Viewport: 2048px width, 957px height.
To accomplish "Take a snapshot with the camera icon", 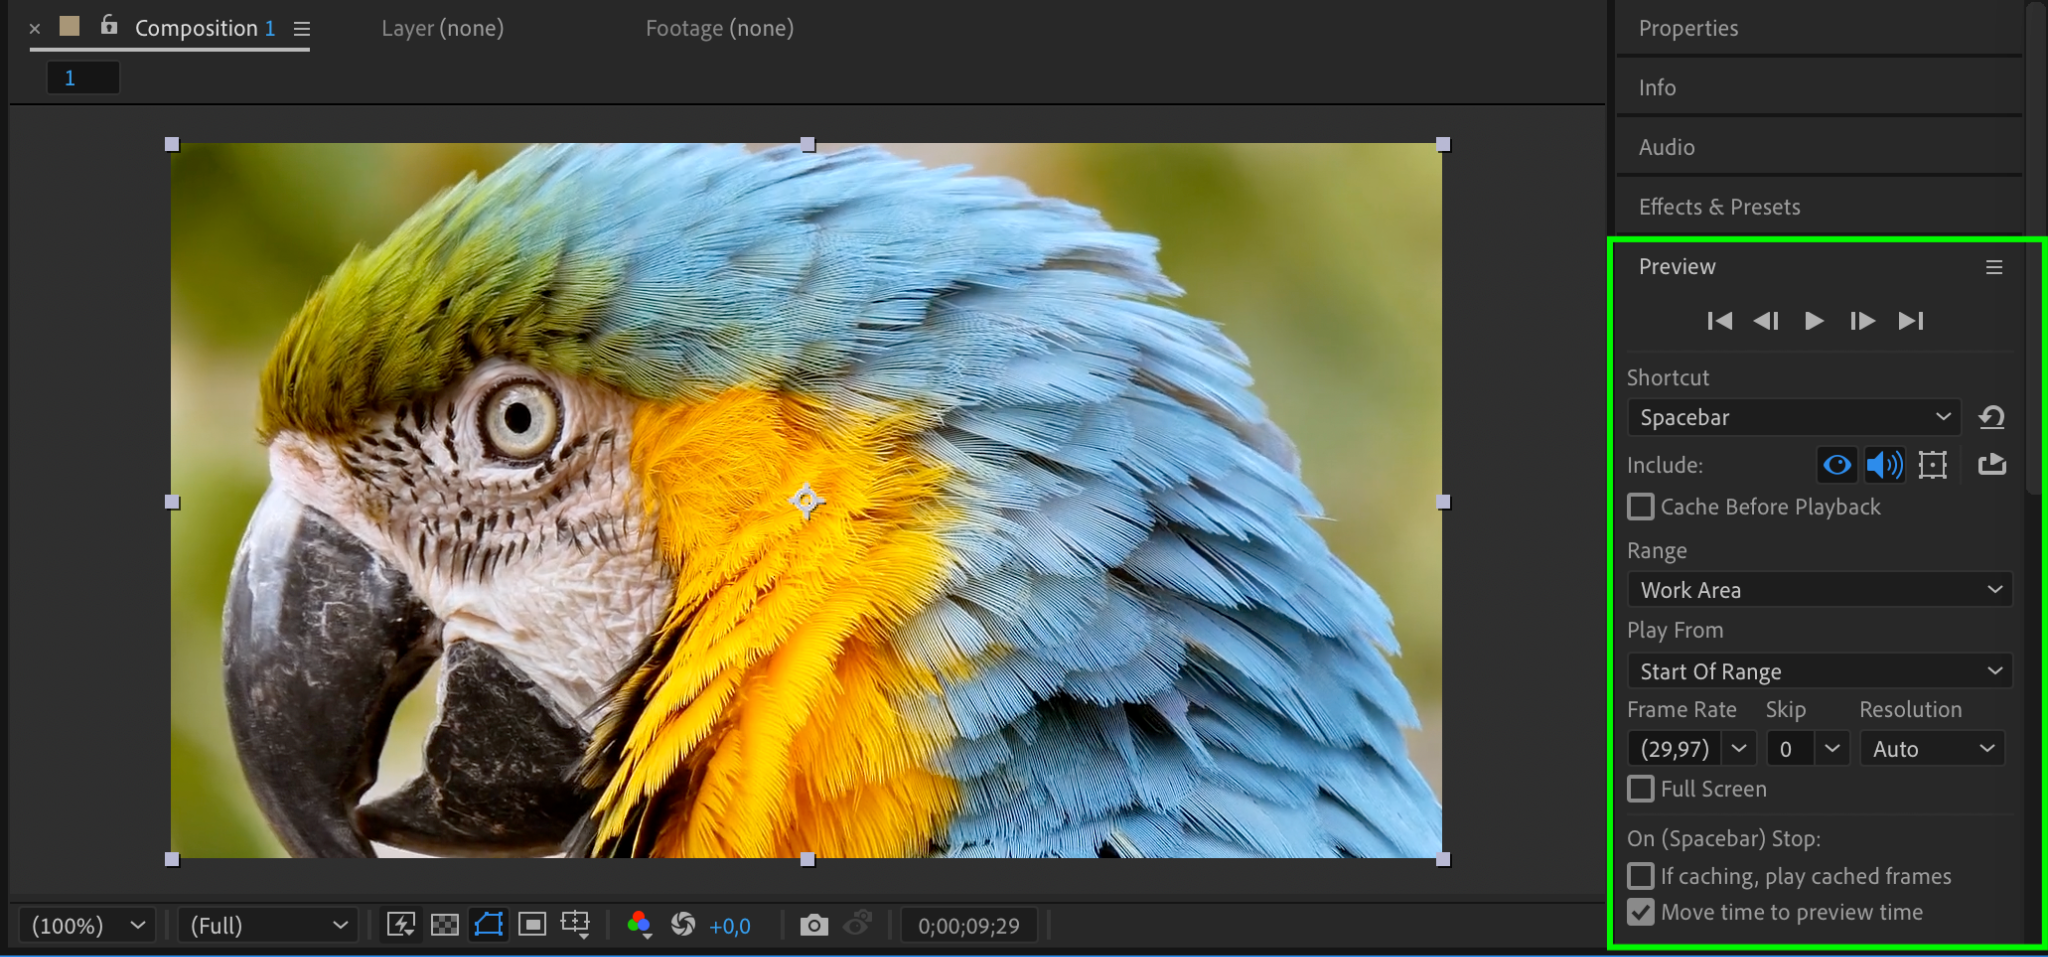I will (814, 925).
